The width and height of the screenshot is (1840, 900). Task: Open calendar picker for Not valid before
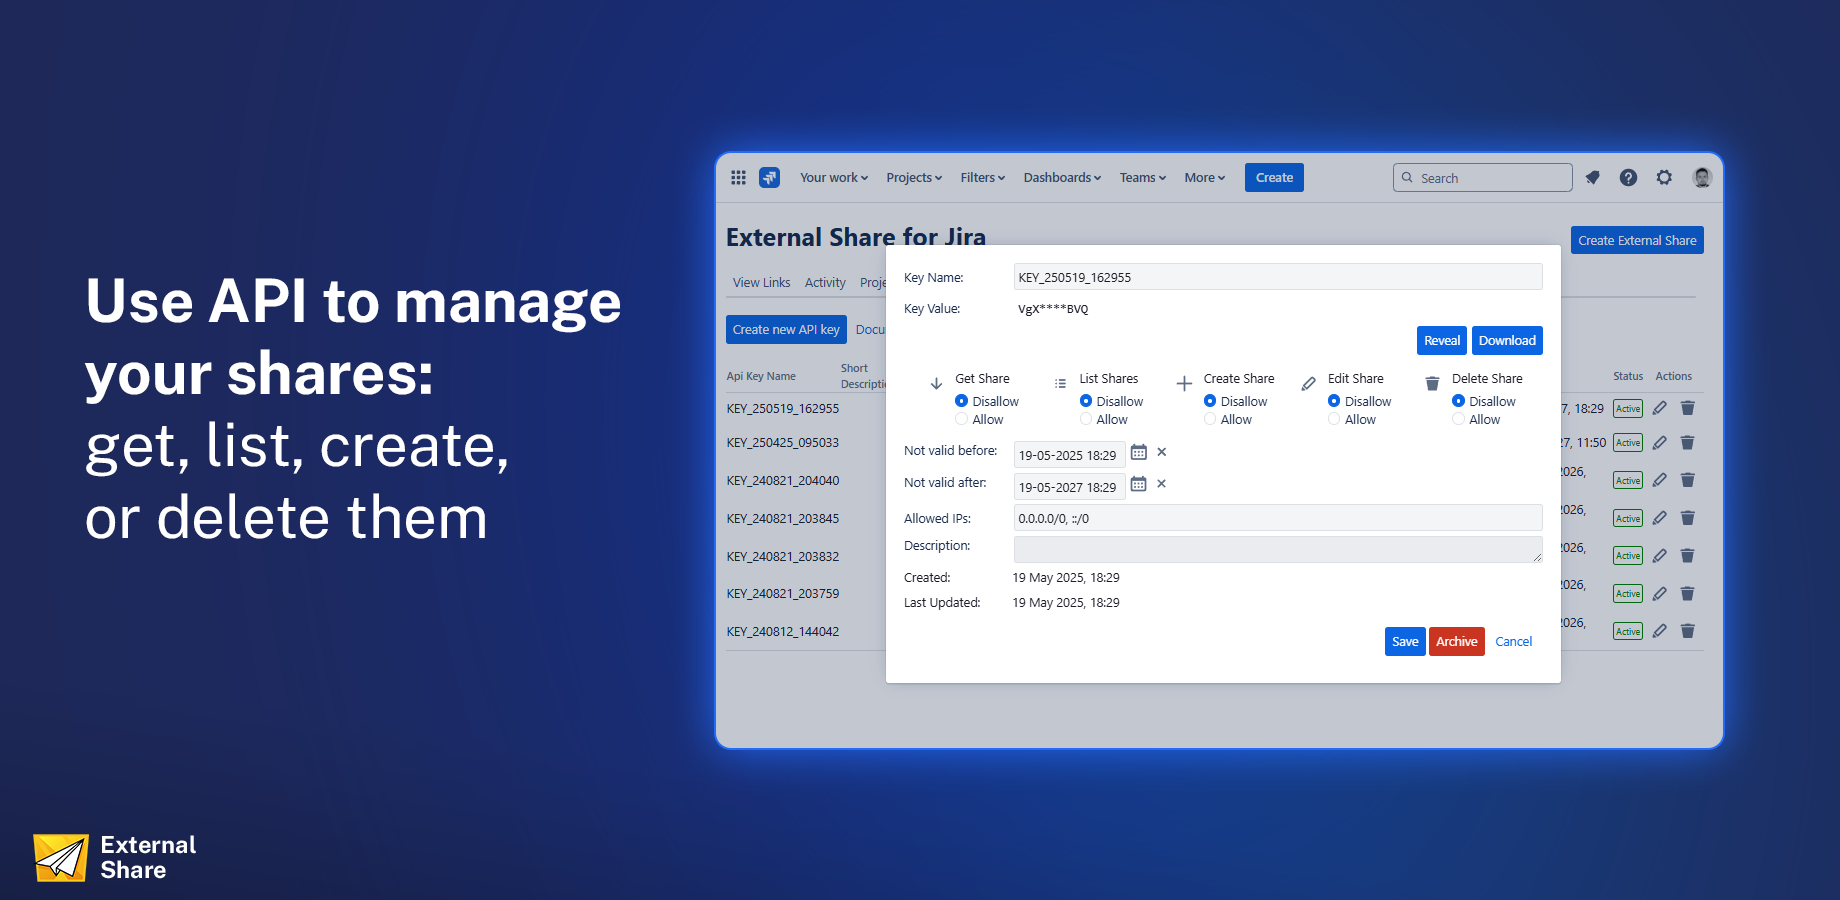1138,452
